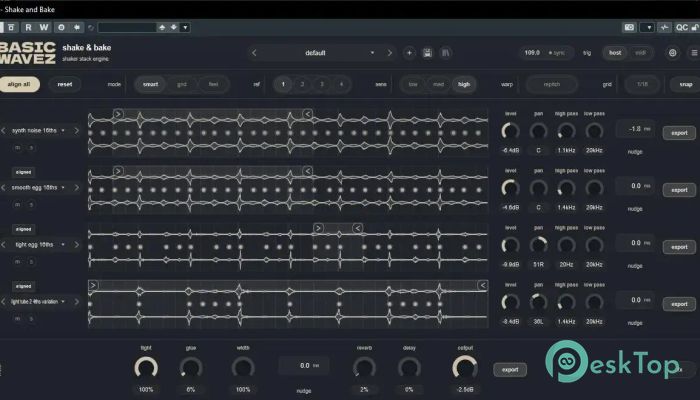Click the bypass icon left of the R button
Screen dimensions: 700x400
pyautogui.click(x=11, y=28)
